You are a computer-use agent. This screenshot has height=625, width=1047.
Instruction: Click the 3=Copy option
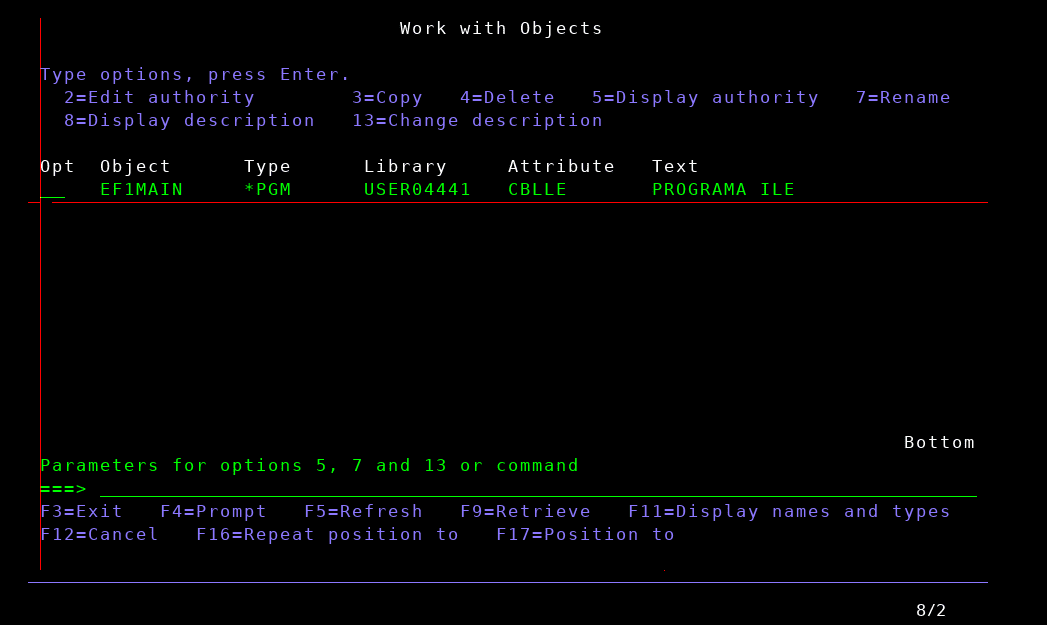pos(387,97)
